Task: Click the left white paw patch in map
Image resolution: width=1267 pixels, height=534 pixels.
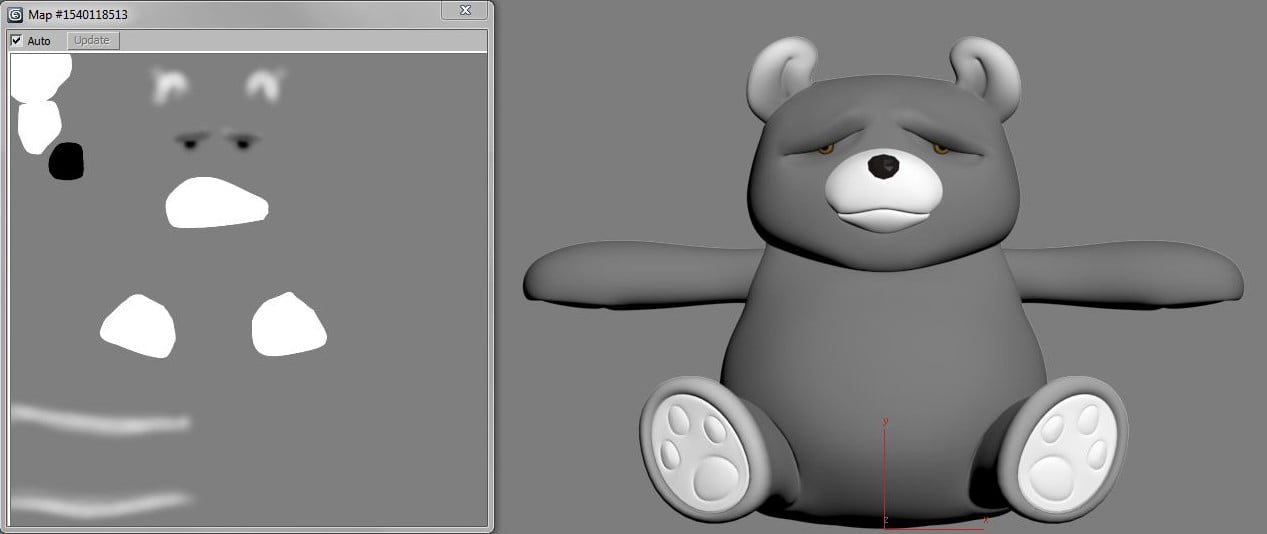Action: click(139, 326)
